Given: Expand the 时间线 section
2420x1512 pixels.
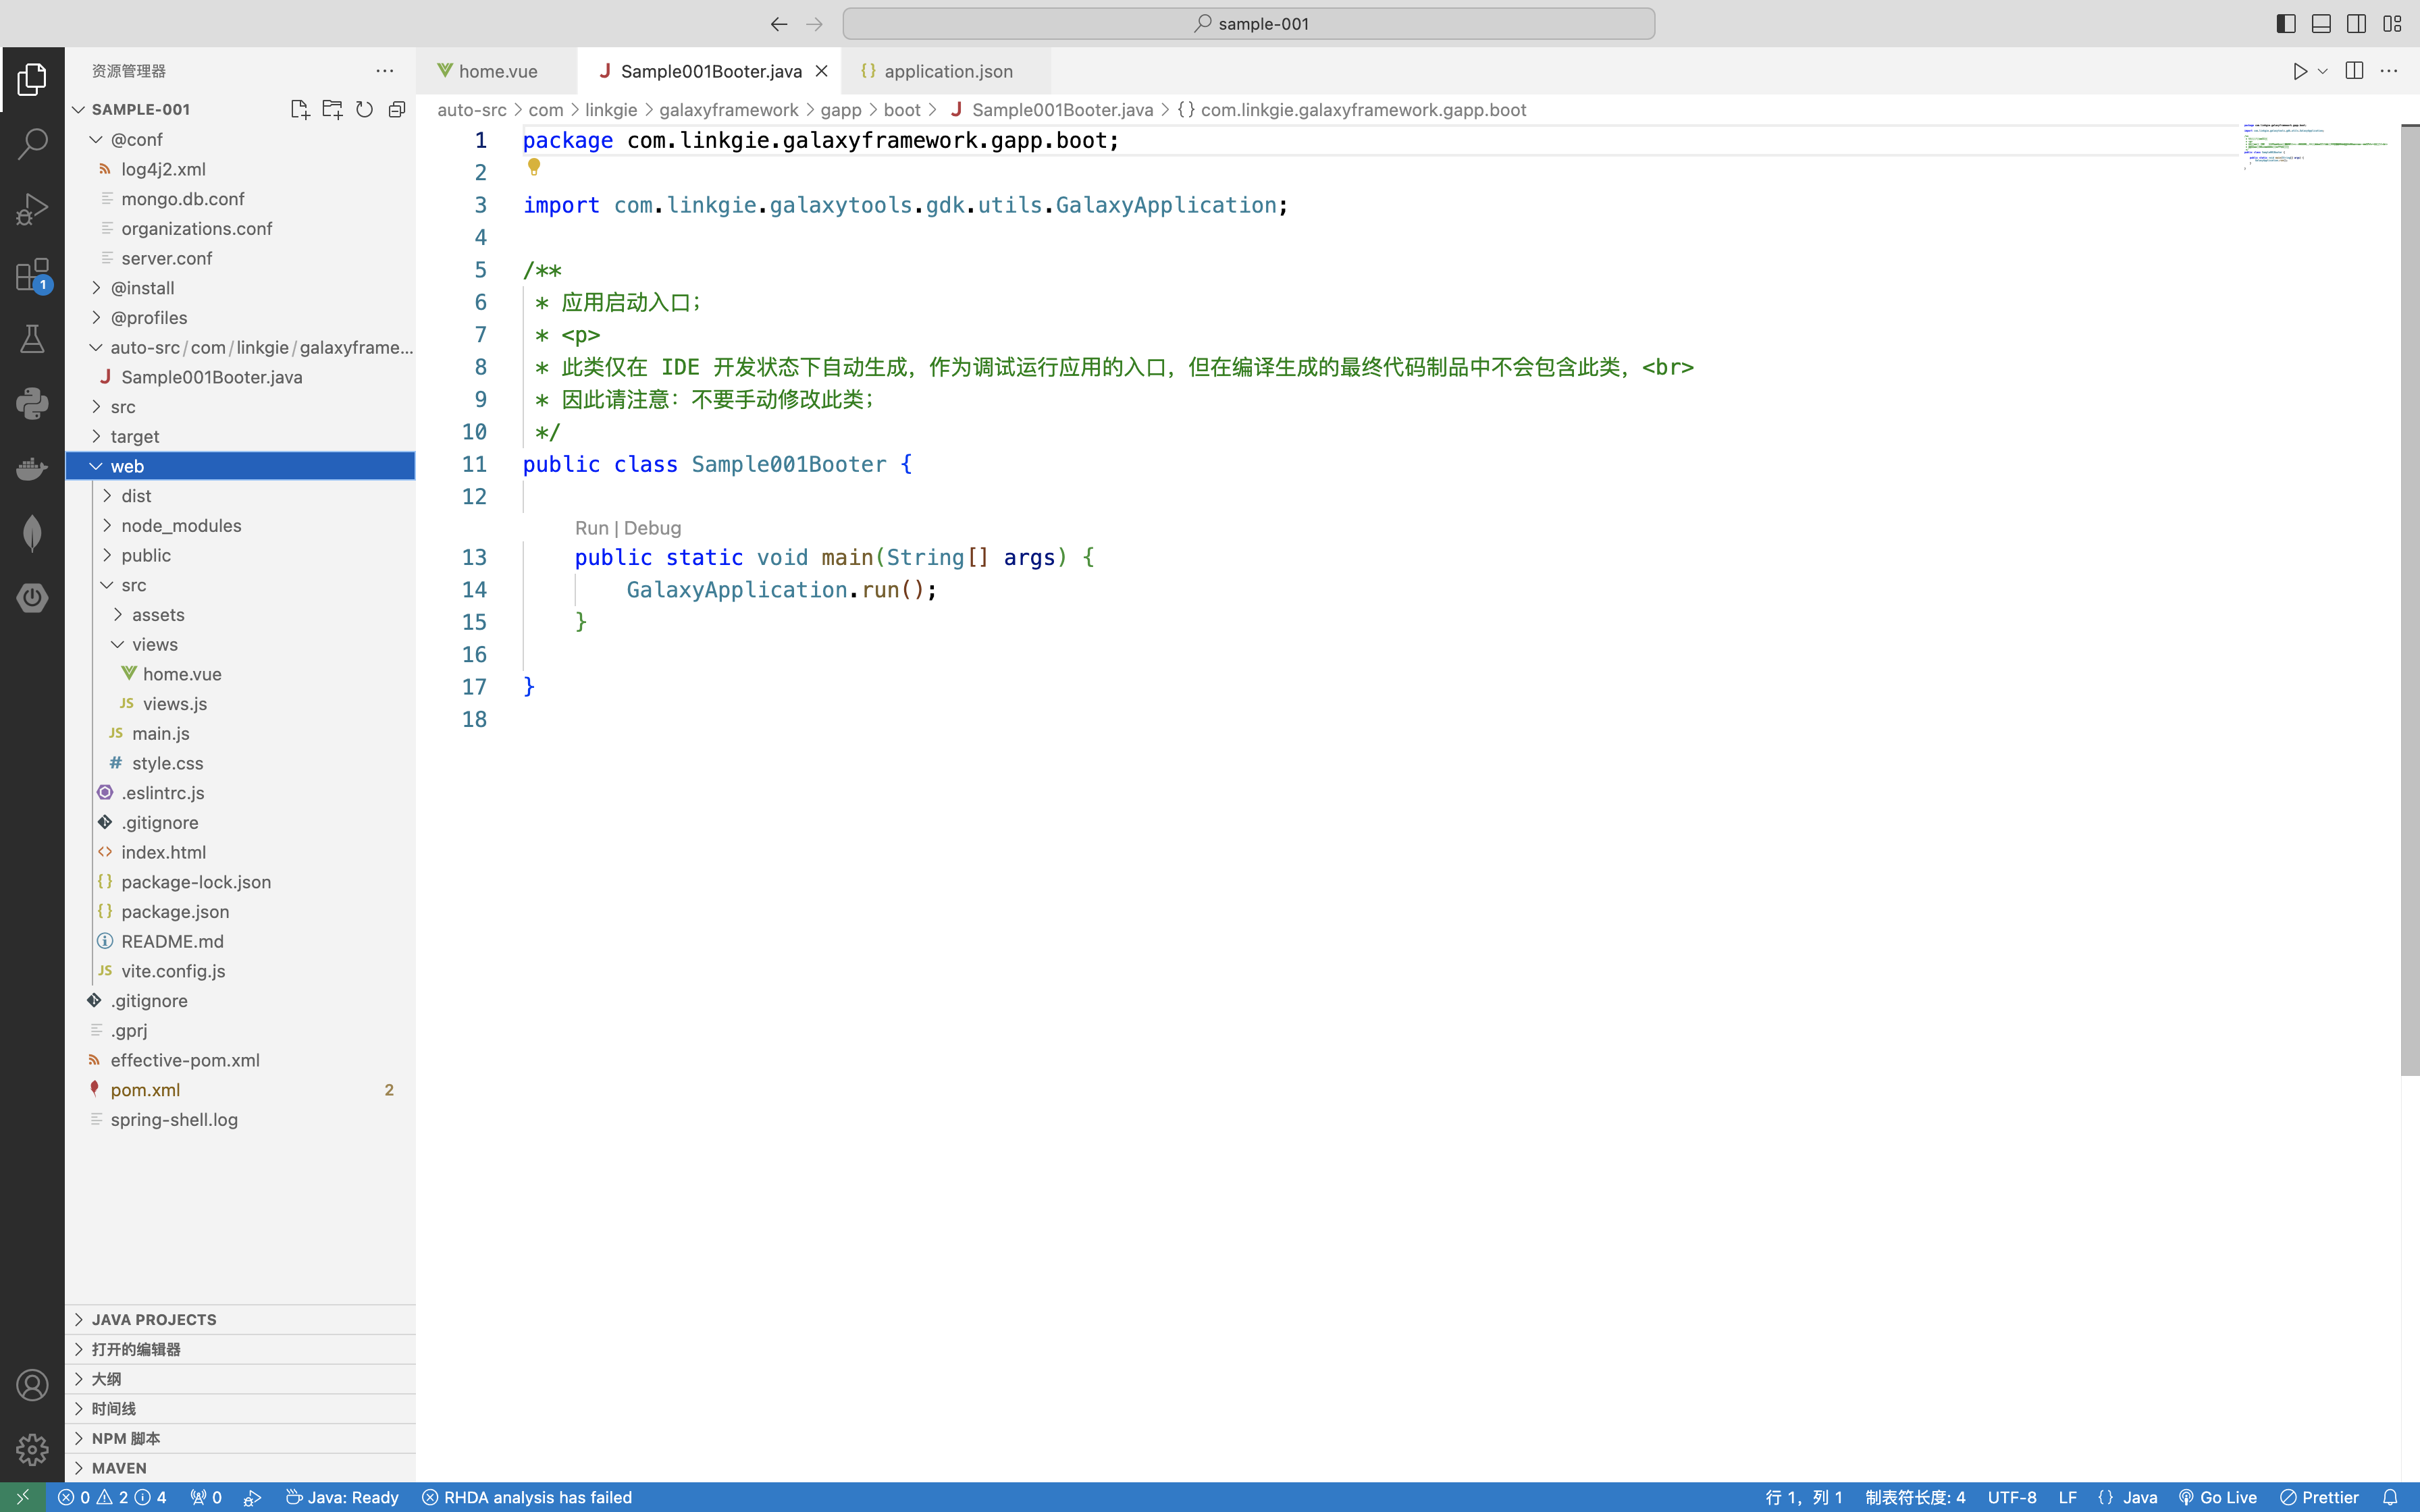Looking at the screenshot, I should click(x=240, y=1408).
